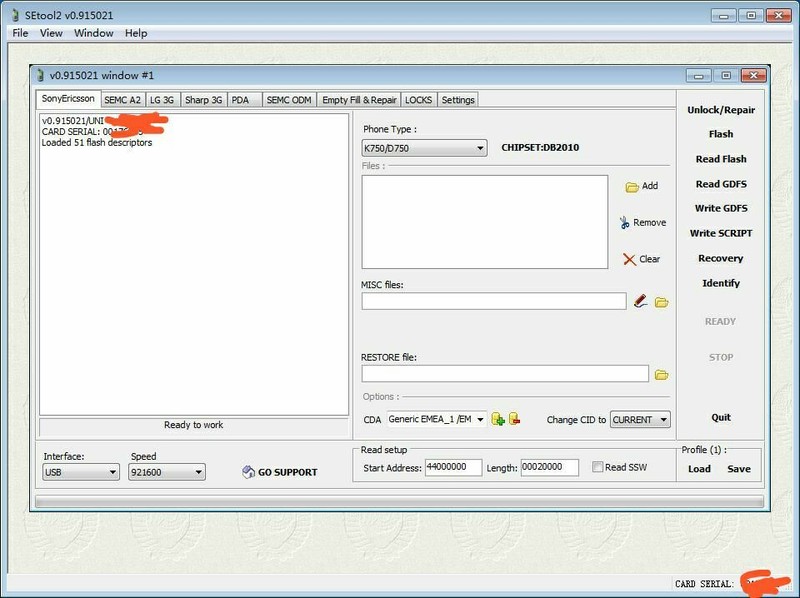Click the add CDA entry icon
This screenshot has width=800, height=598.
[x=497, y=419]
